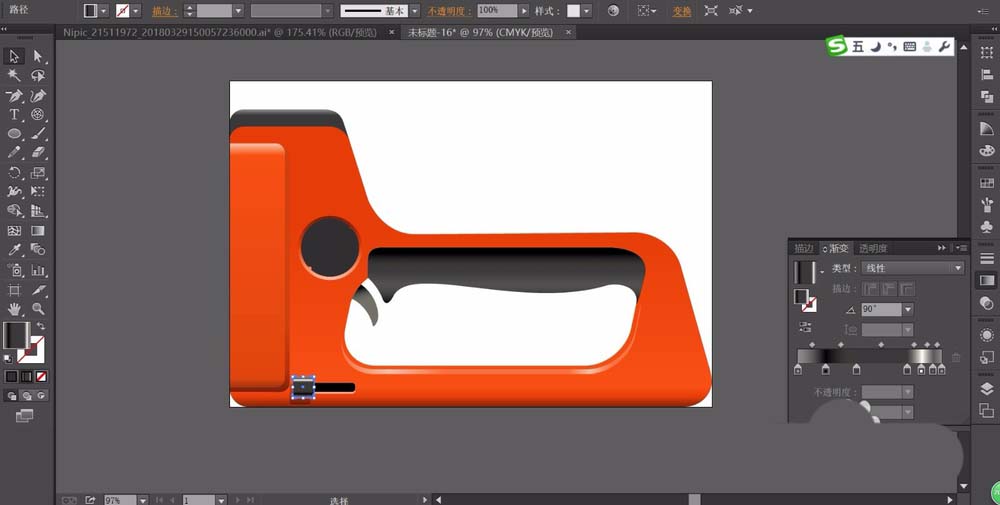Switch to the 透明度 panel tab
The image size is (1000, 505).
[x=872, y=248]
